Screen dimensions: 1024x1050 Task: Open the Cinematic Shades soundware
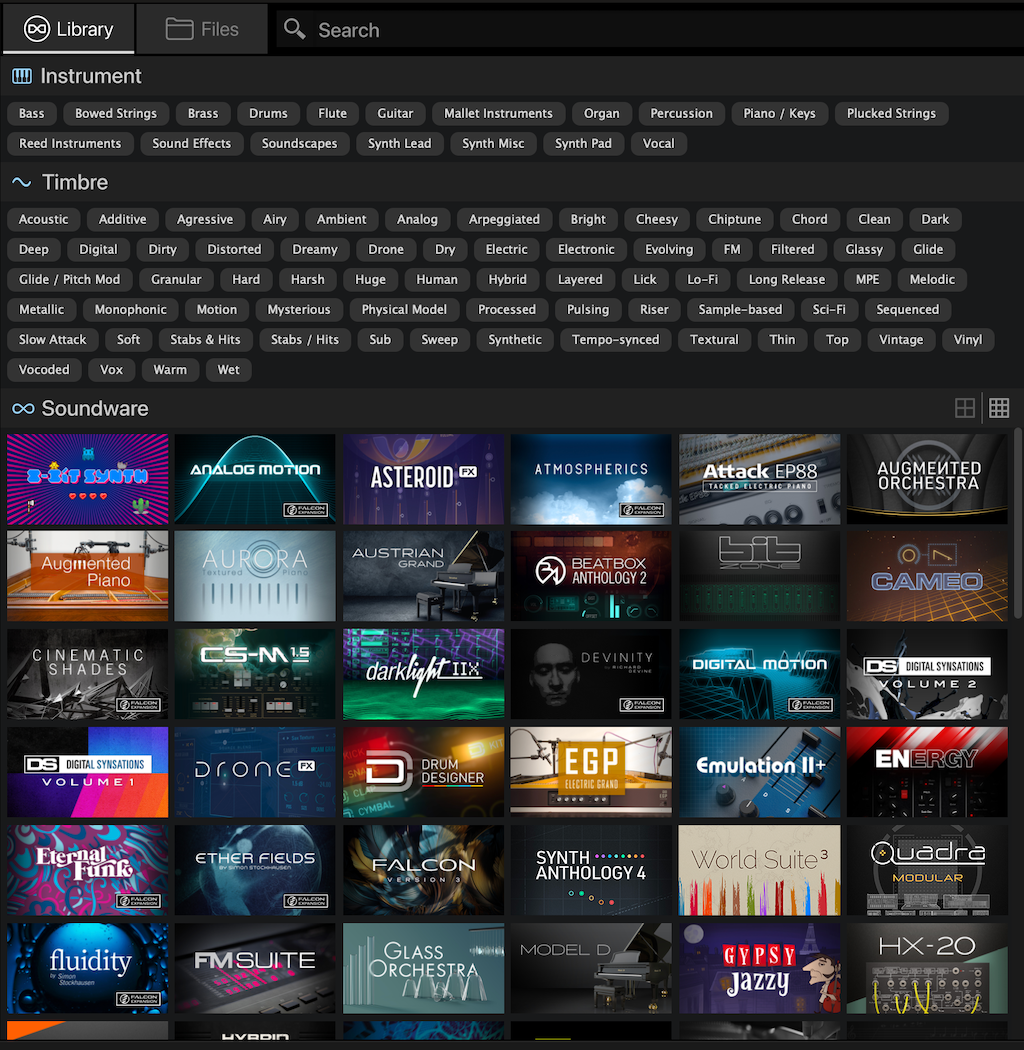click(x=88, y=674)
